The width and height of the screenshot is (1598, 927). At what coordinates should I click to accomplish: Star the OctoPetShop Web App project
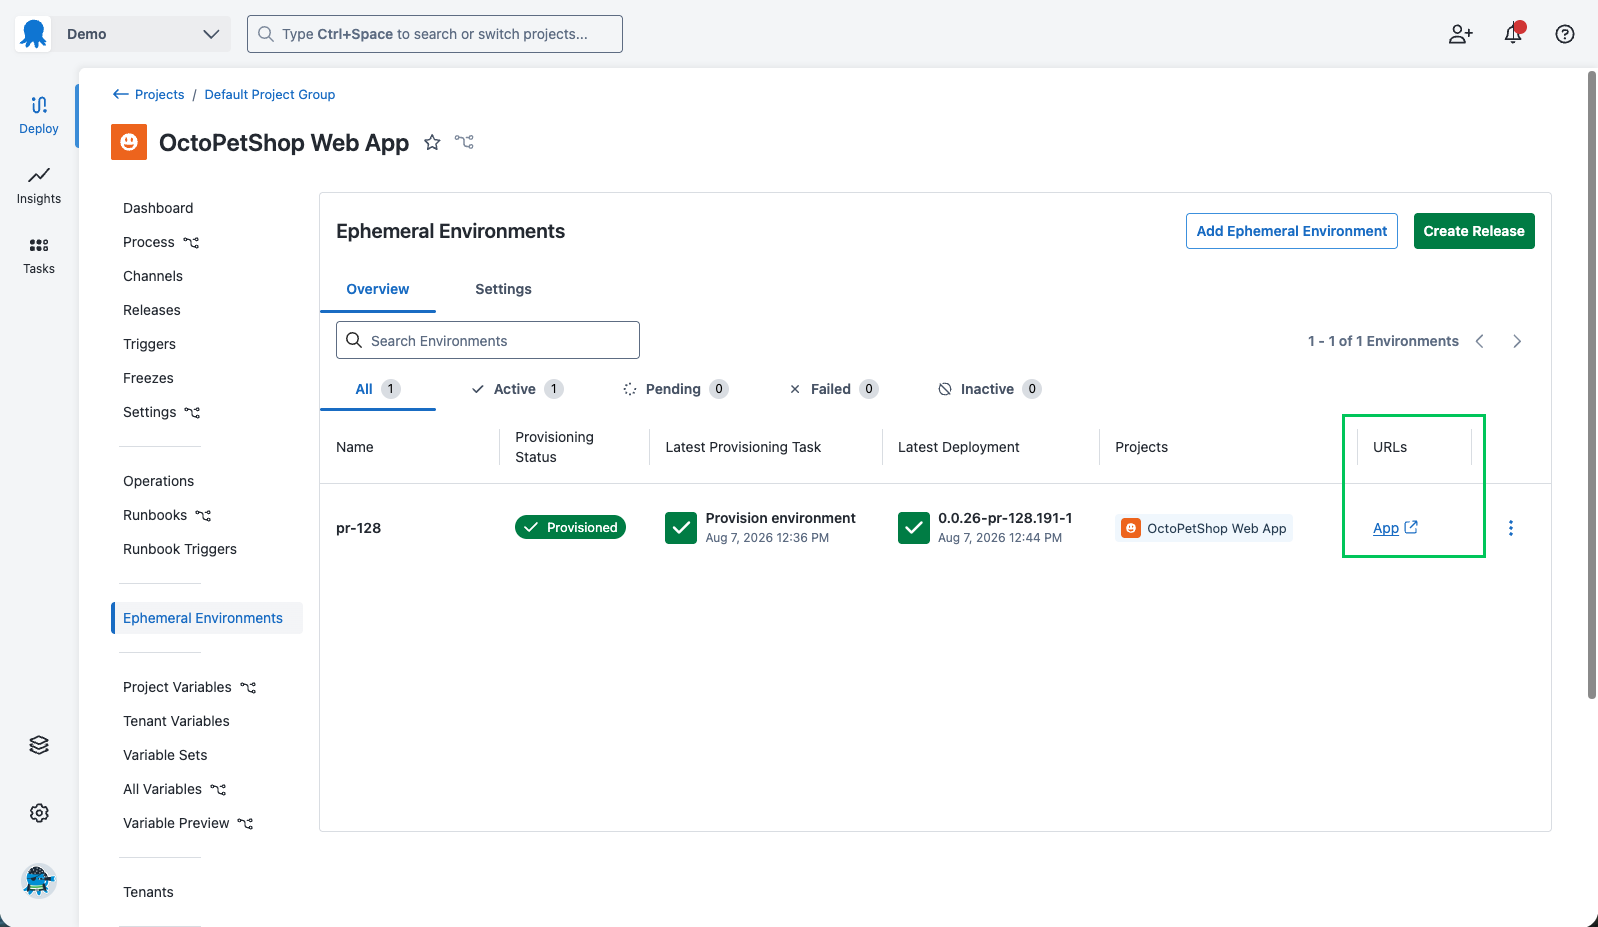coord(432,143)
